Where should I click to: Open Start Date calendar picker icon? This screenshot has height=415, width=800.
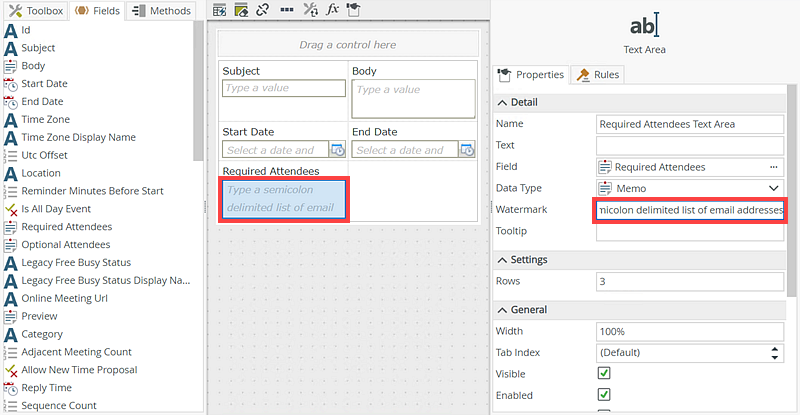click(x=337, y=150)
